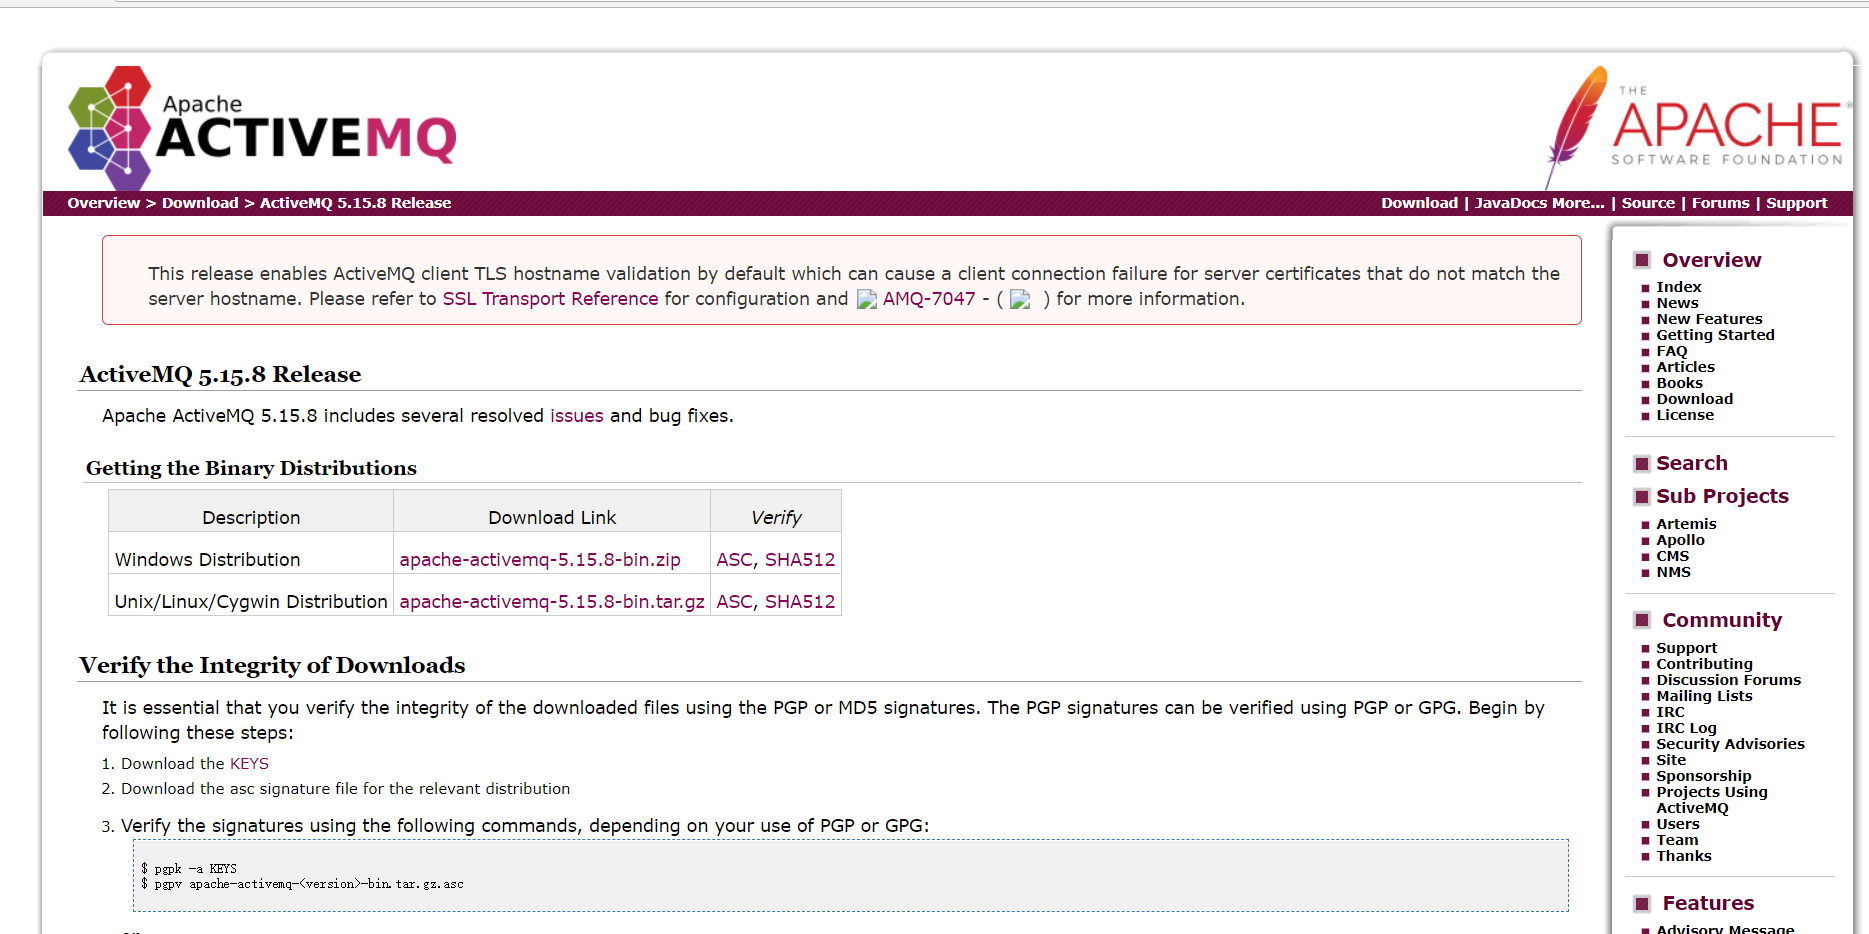Follow the resolved issues link
The width and height of the screenshot is (1869, 934).
point(577,416)
